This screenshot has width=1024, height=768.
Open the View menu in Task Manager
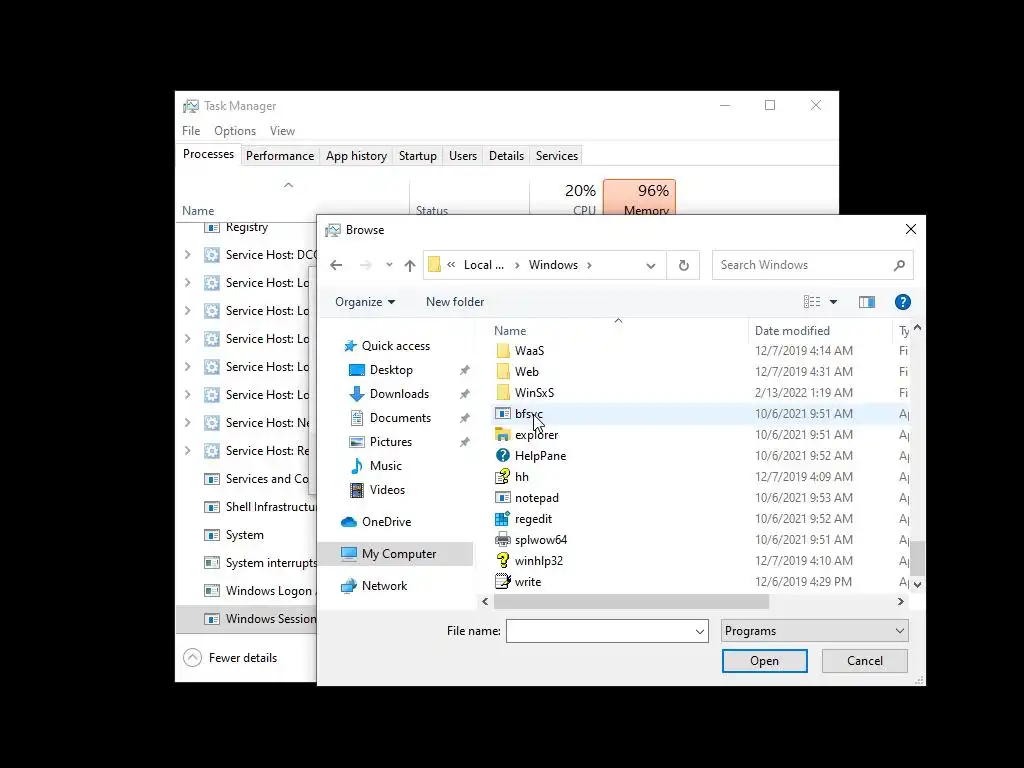(x=282, y=131)
